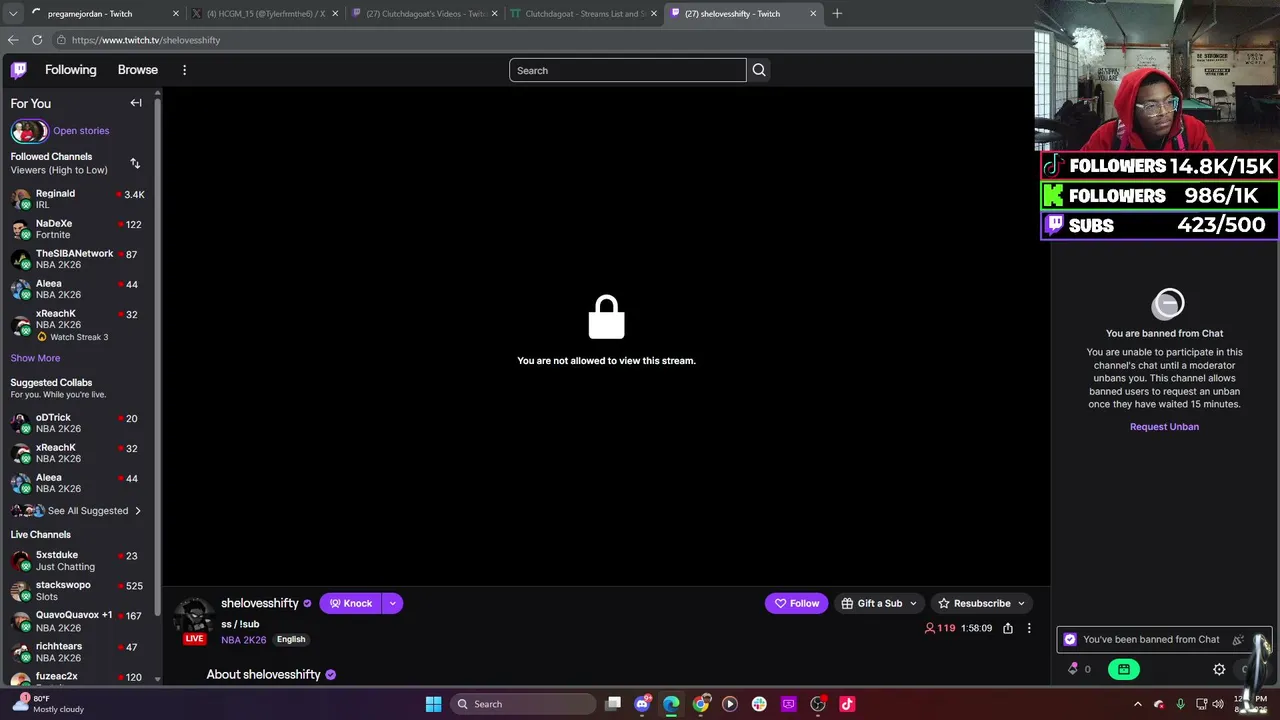Open richhtears live channel

click(78, 652)
